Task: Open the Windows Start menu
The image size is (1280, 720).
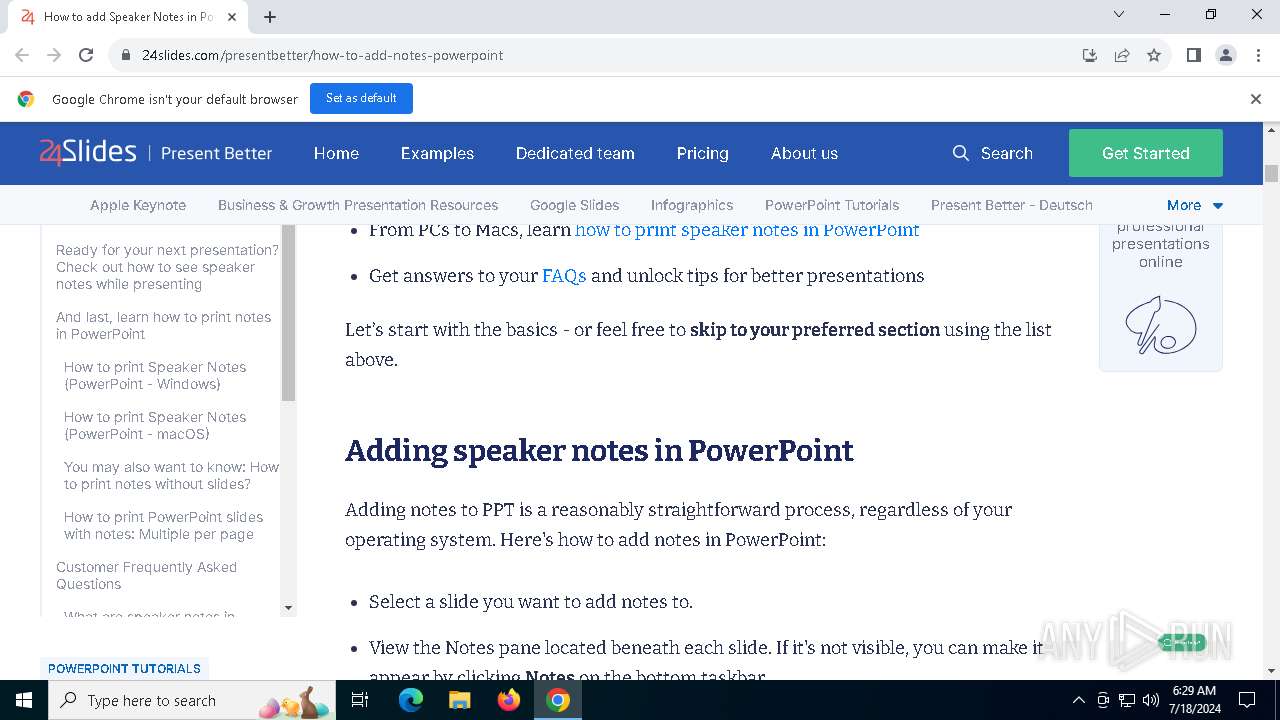Action: [24, 700]
